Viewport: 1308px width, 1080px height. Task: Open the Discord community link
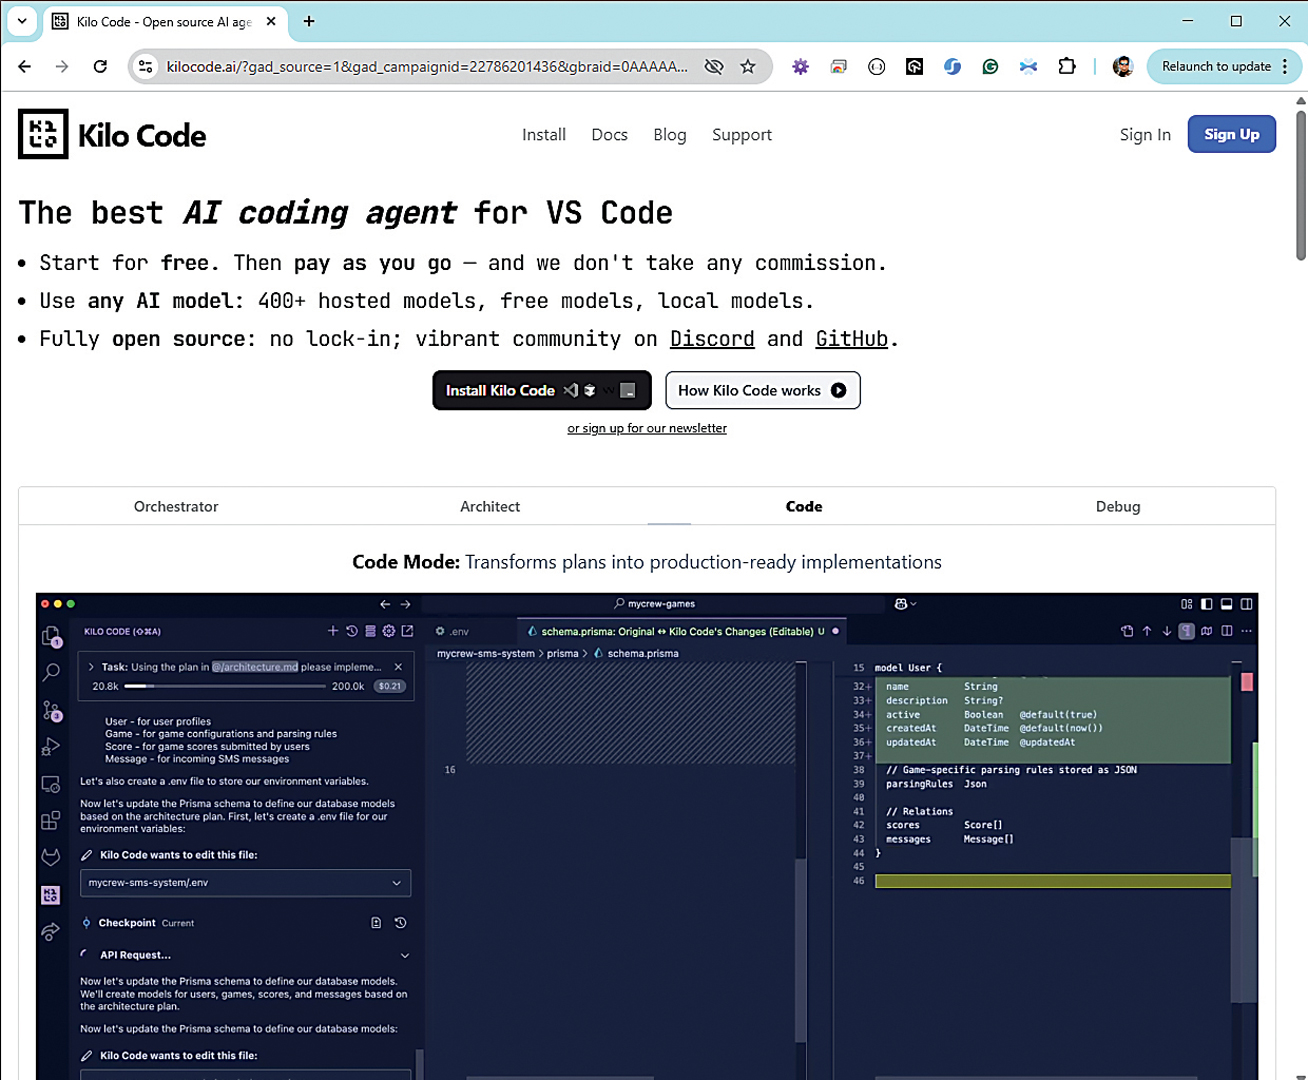coord(712,340)
